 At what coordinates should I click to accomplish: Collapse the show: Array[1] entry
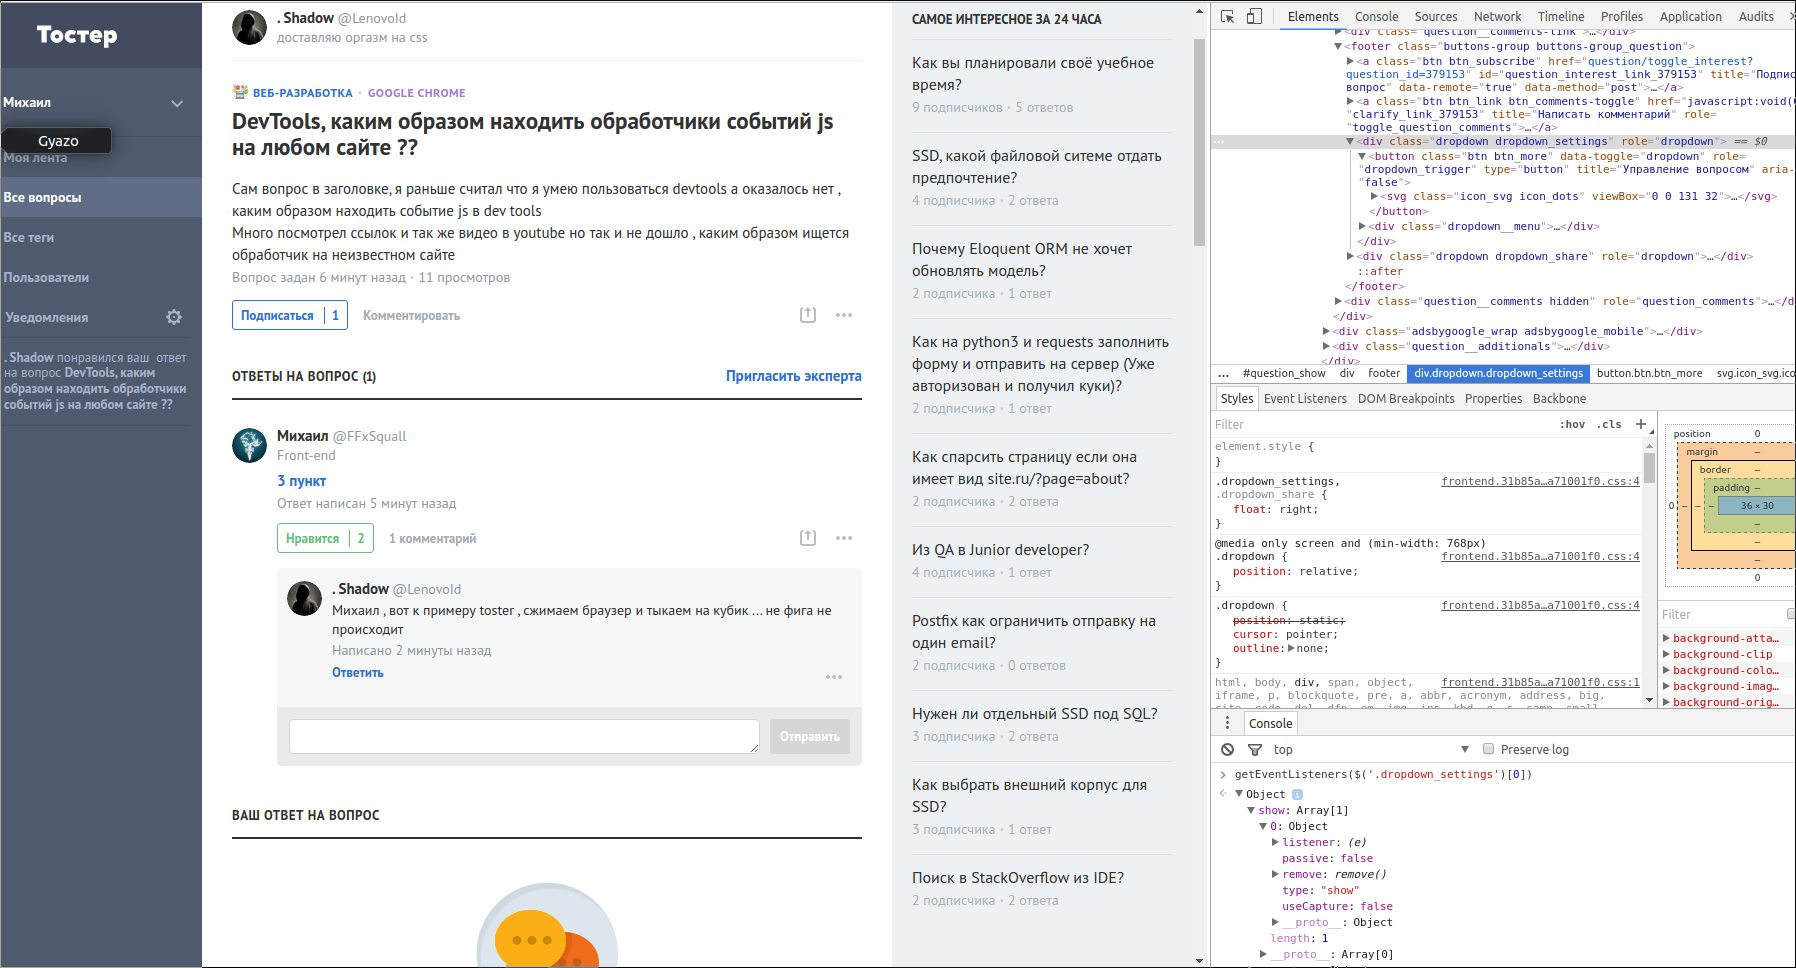[x=1251, y=810]
